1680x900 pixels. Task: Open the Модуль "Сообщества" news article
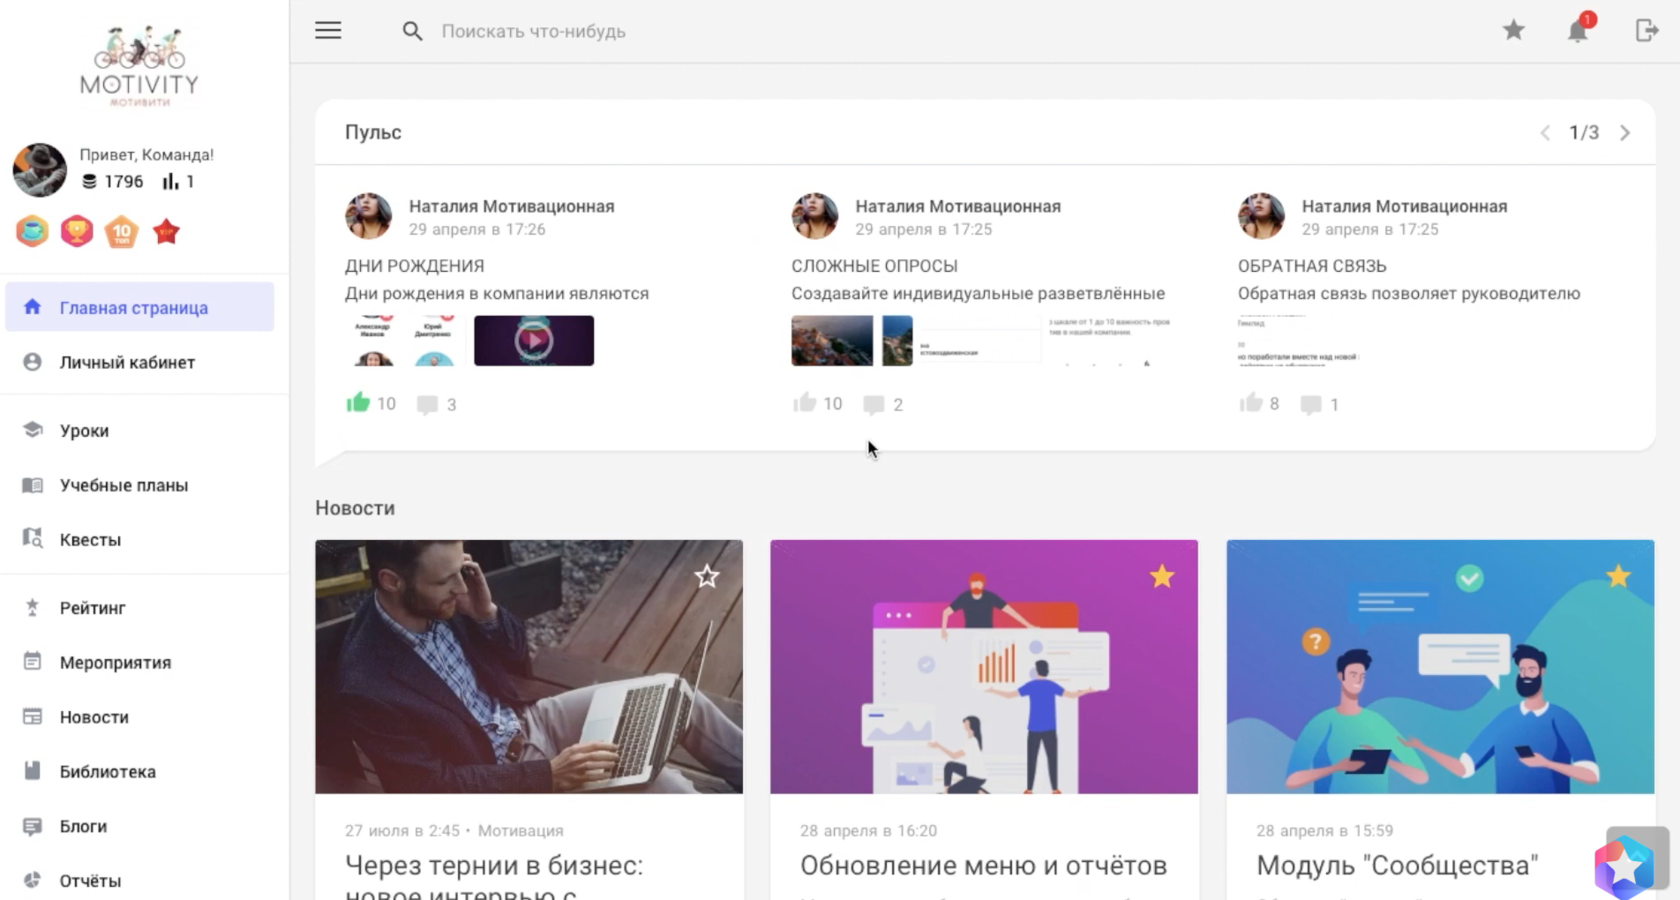click(1396, 865)
